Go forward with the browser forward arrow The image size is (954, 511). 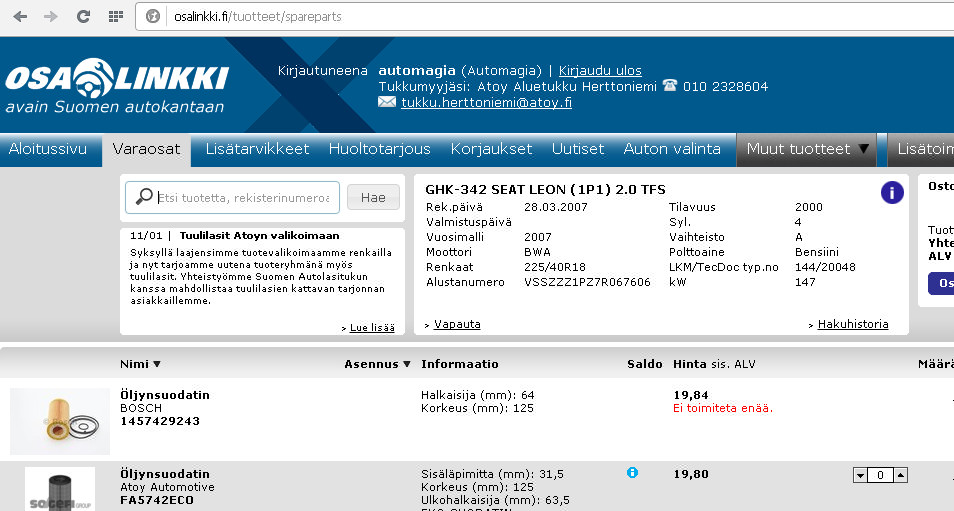click(x=51, y=16)
